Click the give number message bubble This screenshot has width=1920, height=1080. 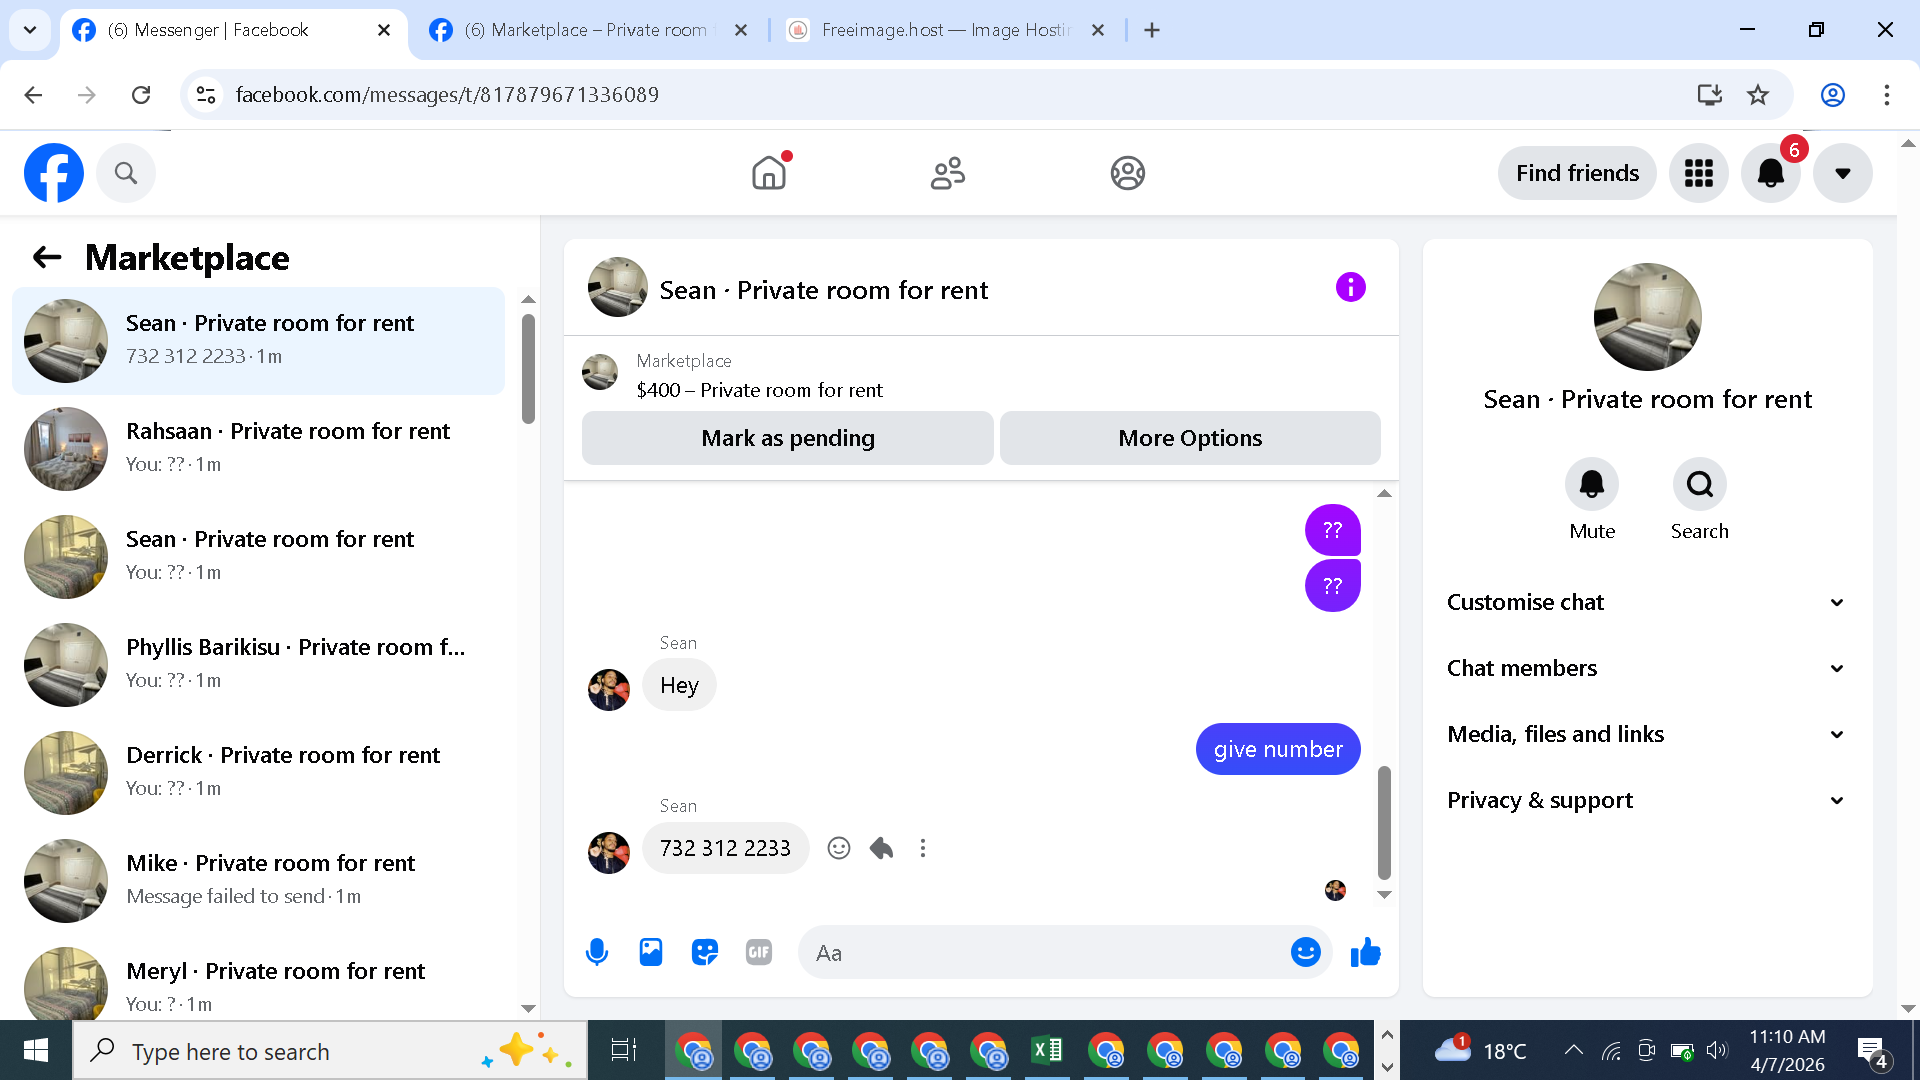tap(1278, 749)
